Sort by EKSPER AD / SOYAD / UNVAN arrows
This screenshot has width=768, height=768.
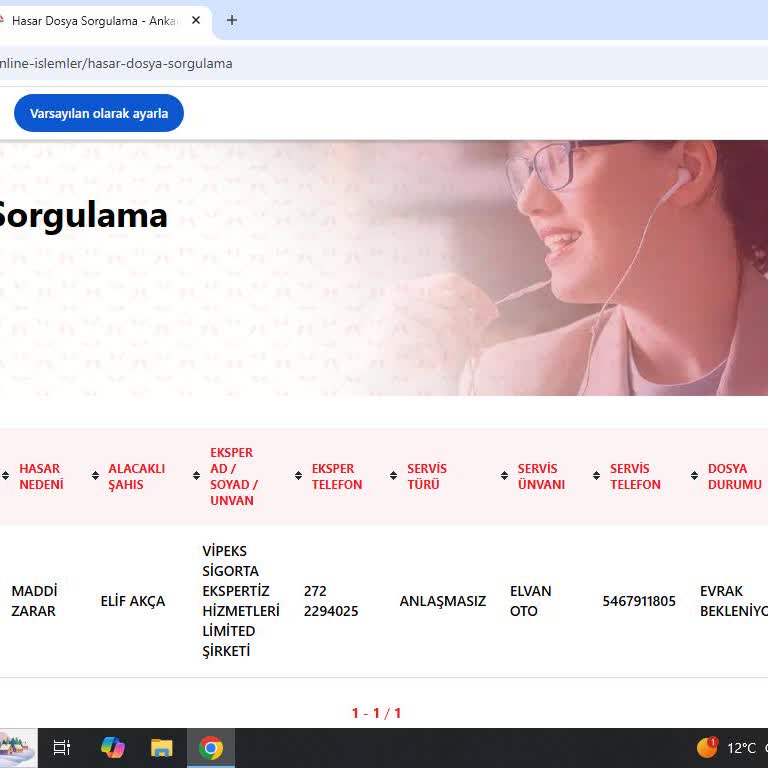(x=196, y=476)
